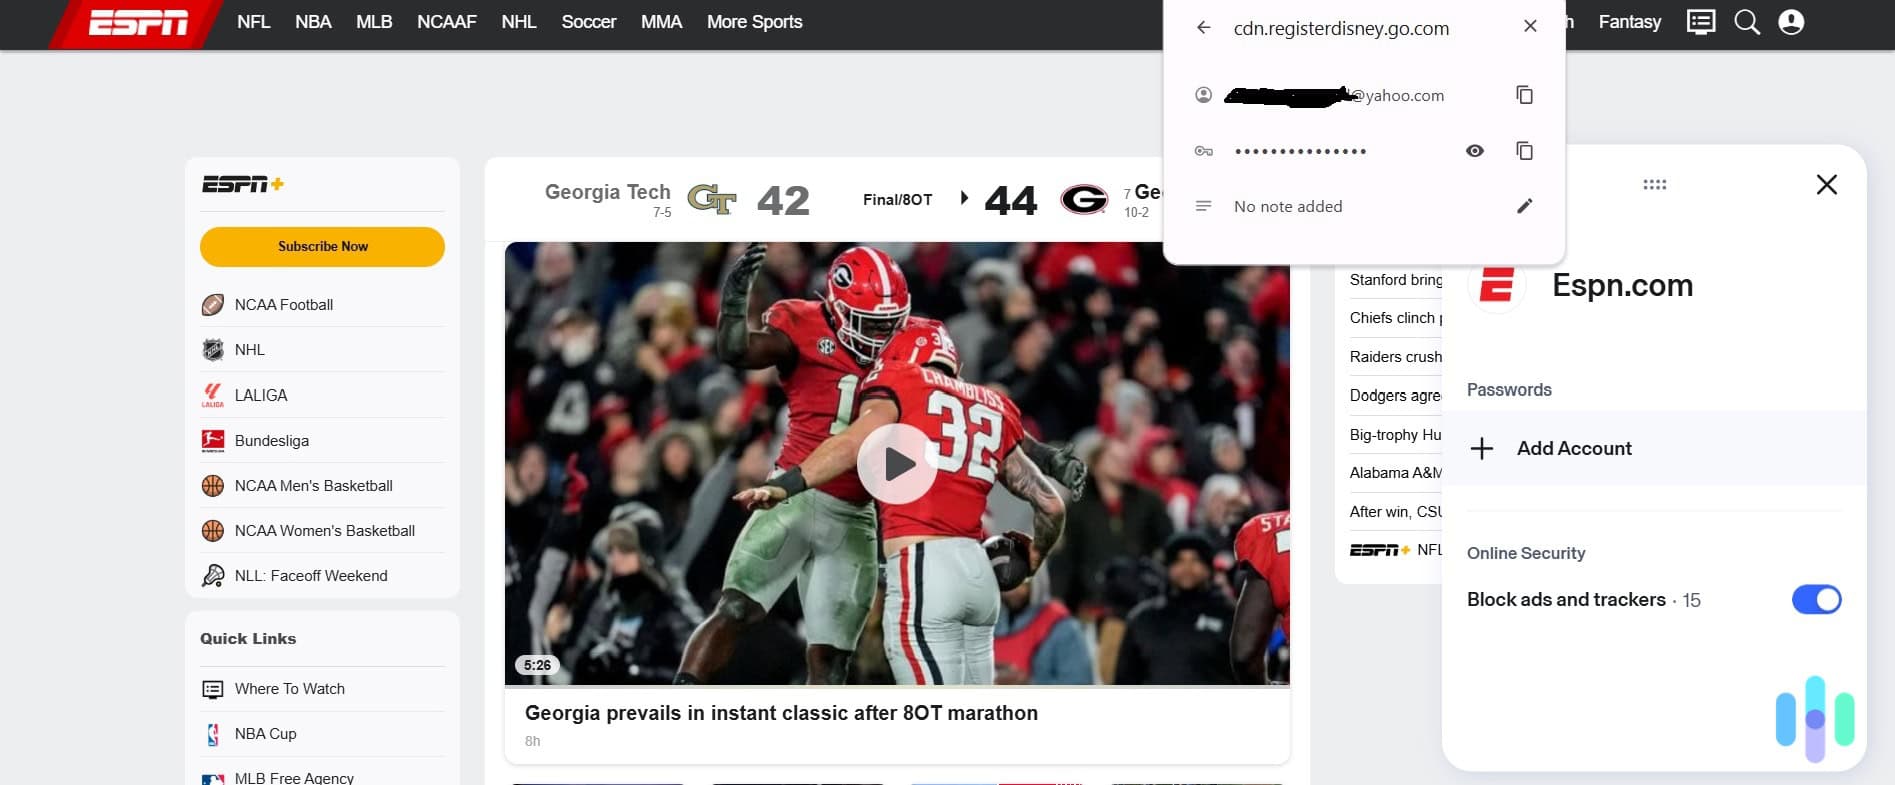This screenshot has width=1895, height=785.
Task: Play the Georgia game highlight video
Action: (897, 464)
